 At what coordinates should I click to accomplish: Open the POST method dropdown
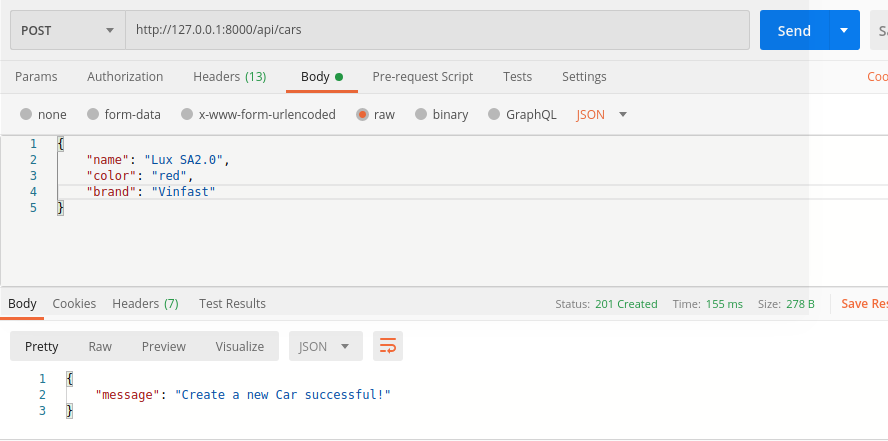coord(67,30)
